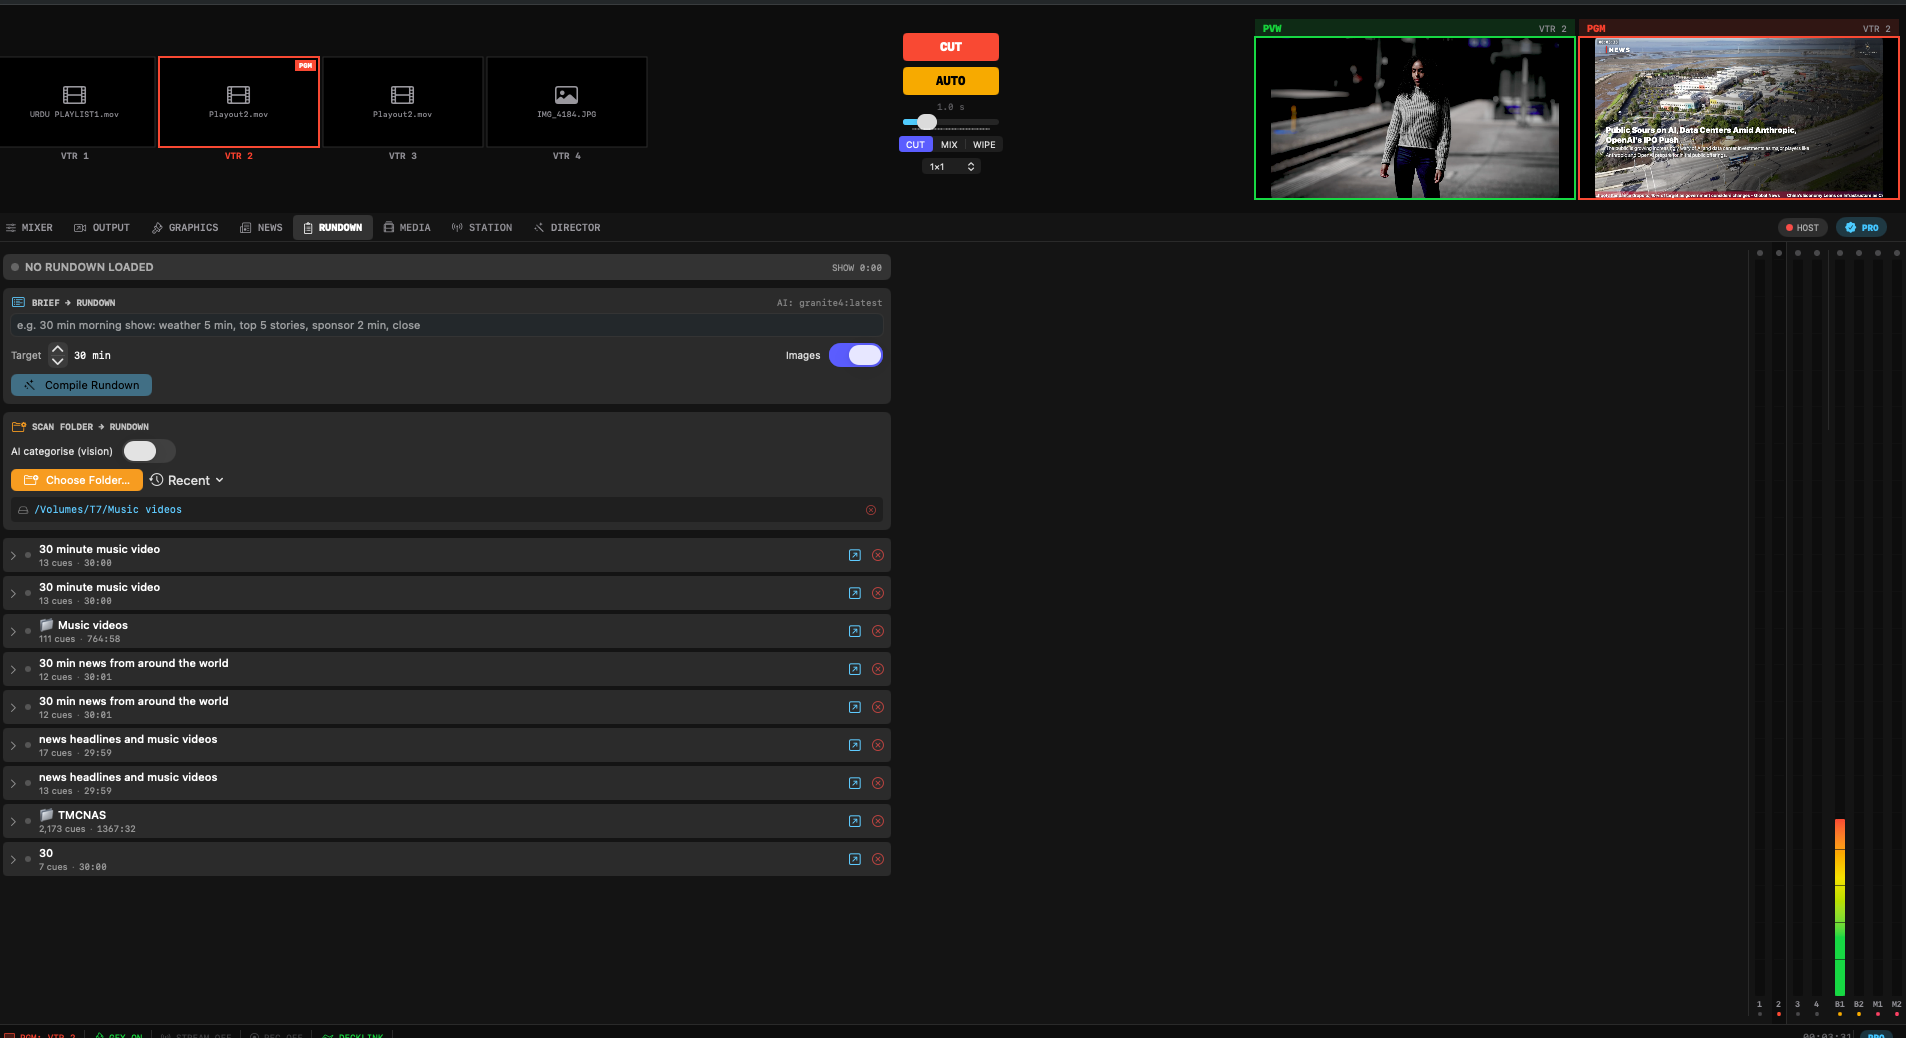Click the drive icon beside the folder path

tap(23, 510)
